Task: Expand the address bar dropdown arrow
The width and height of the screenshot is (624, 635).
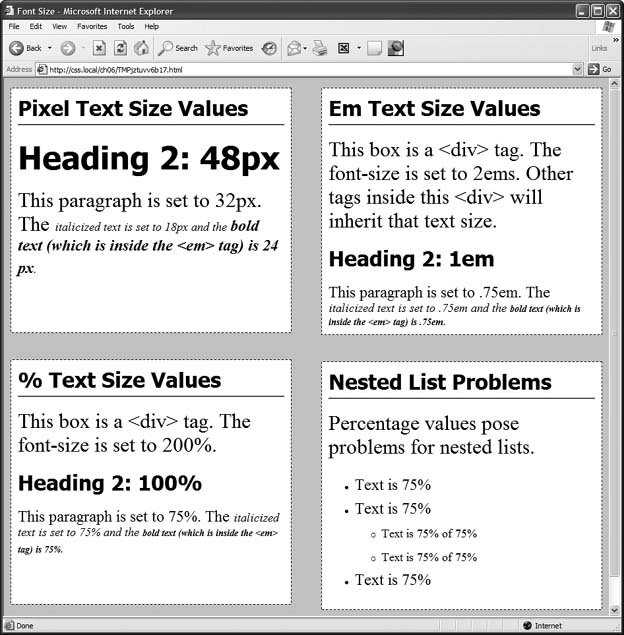Action: [577, 70]
